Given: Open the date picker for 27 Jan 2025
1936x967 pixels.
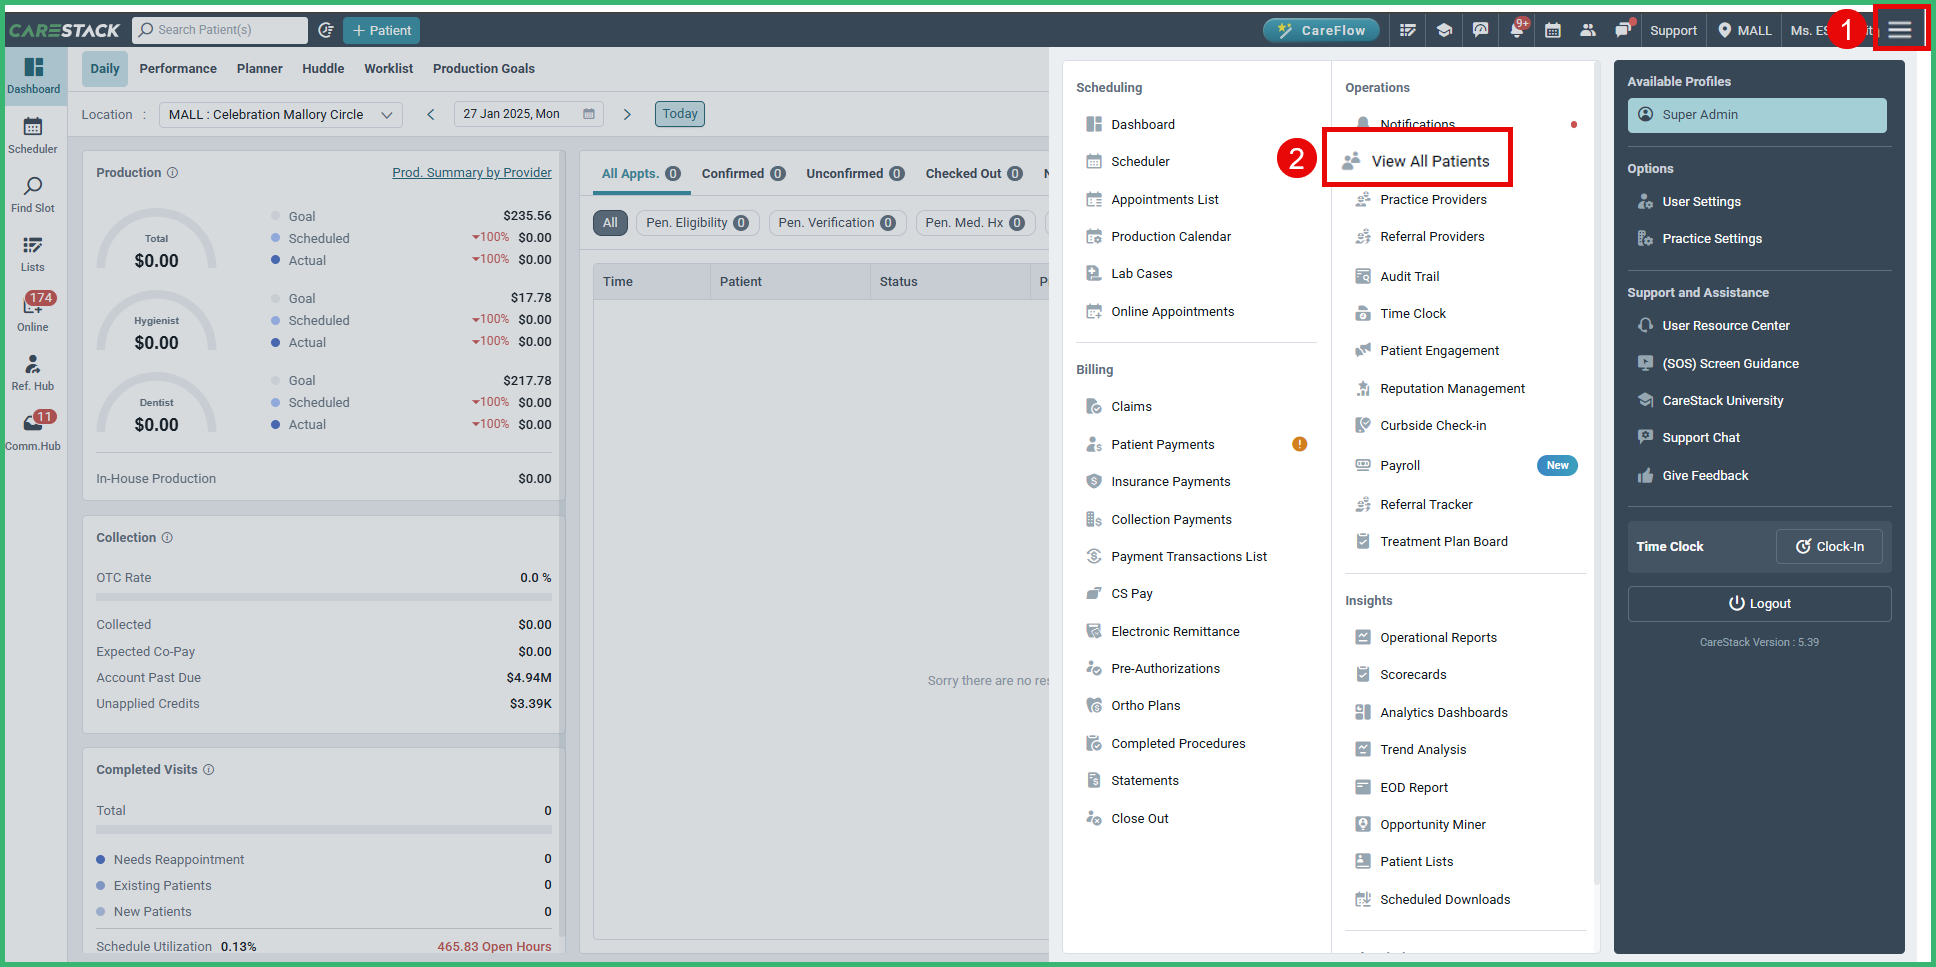Looking at the screenshot, I should point(528,113).
